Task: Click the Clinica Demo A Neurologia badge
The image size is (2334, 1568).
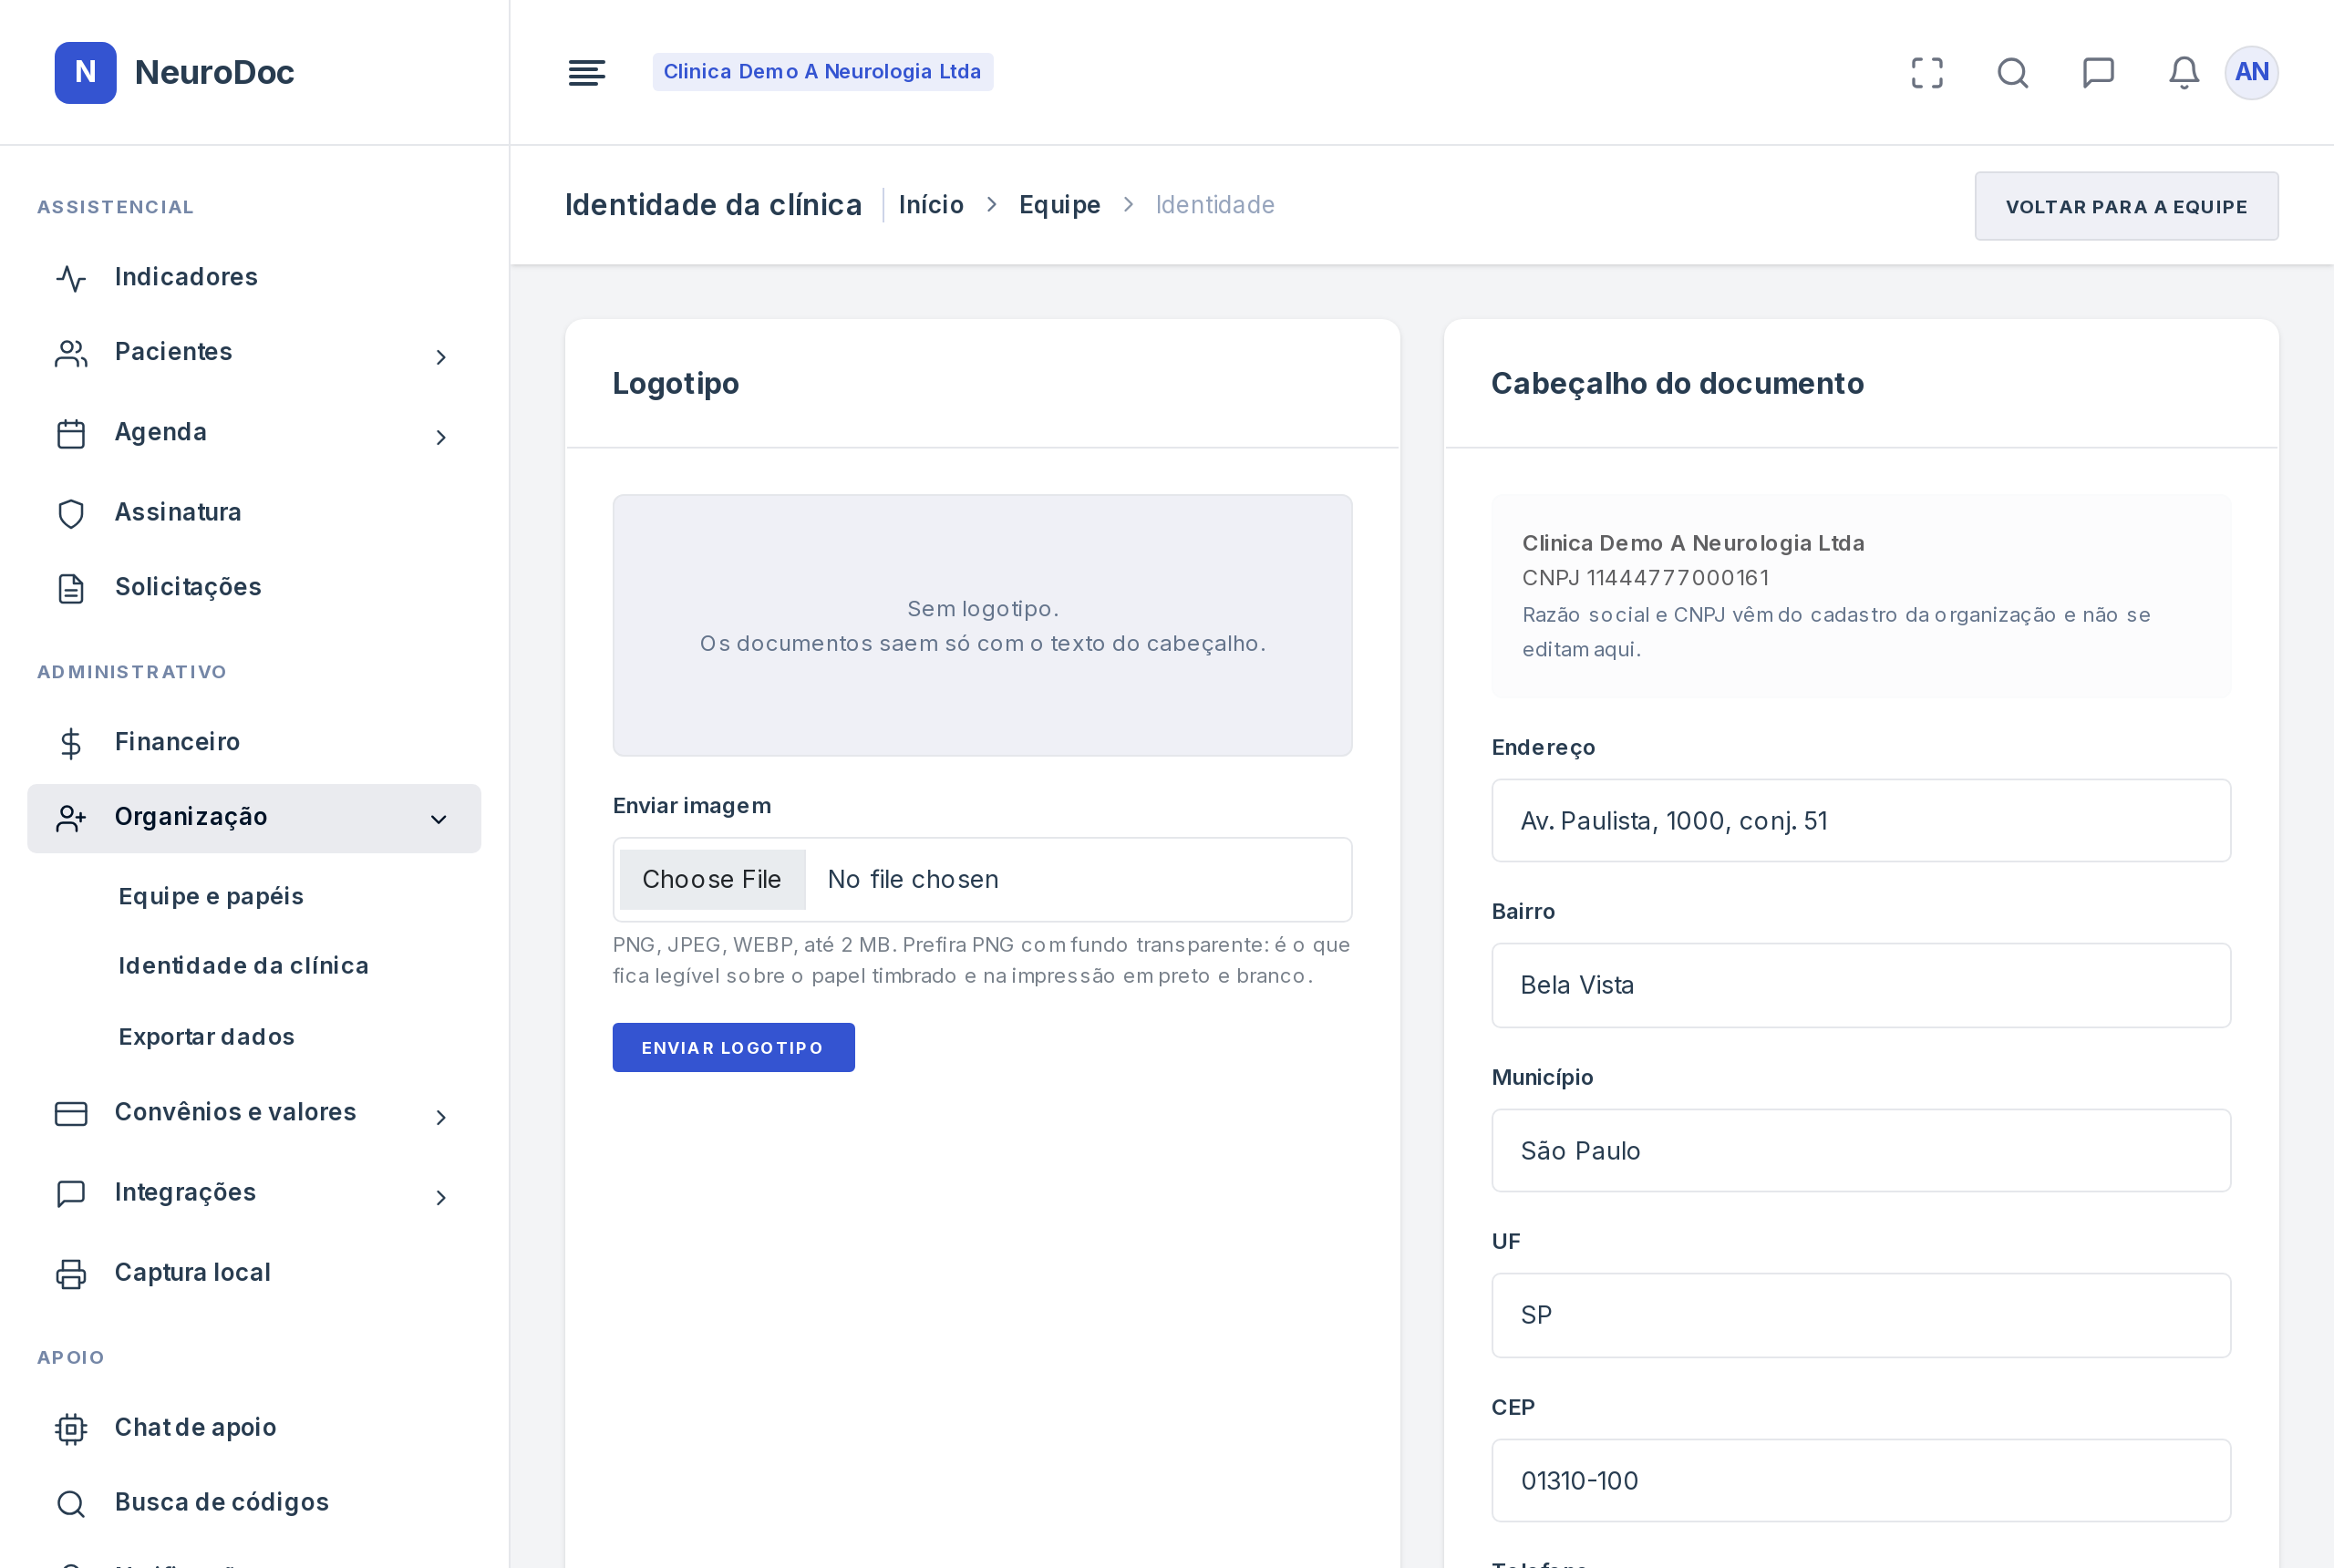Action: pos(822,72)
